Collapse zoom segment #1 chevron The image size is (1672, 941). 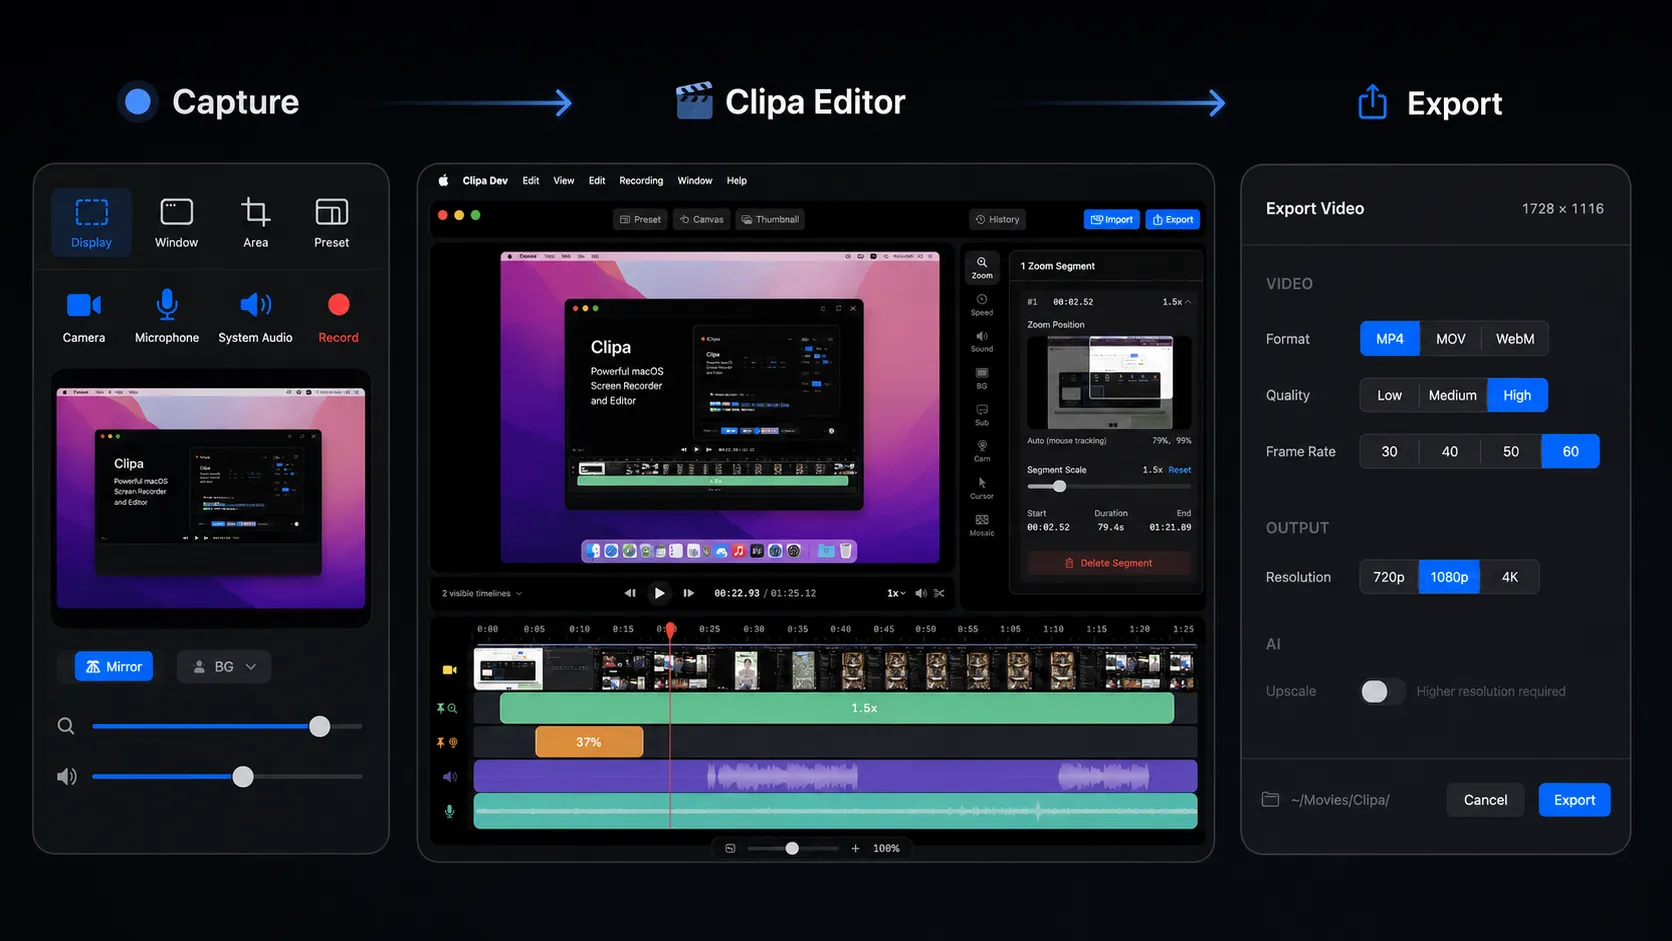coord(1188,302)
